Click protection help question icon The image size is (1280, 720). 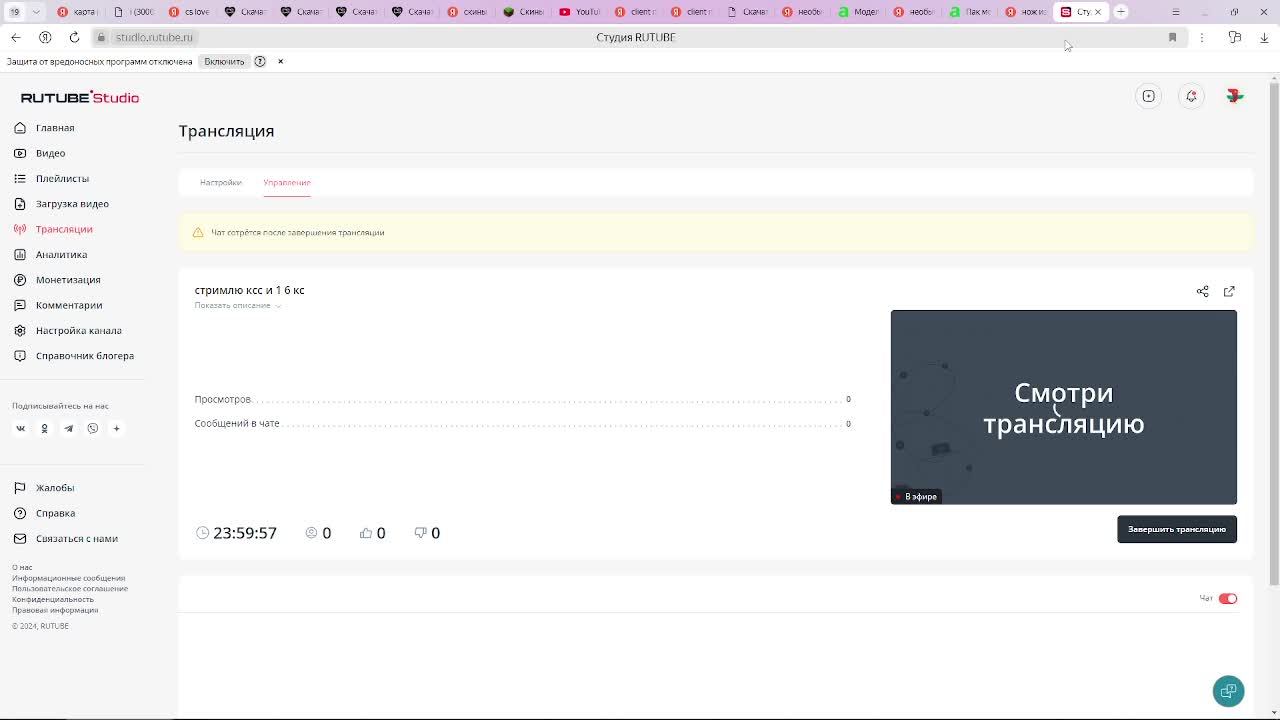tap(260, 61)
